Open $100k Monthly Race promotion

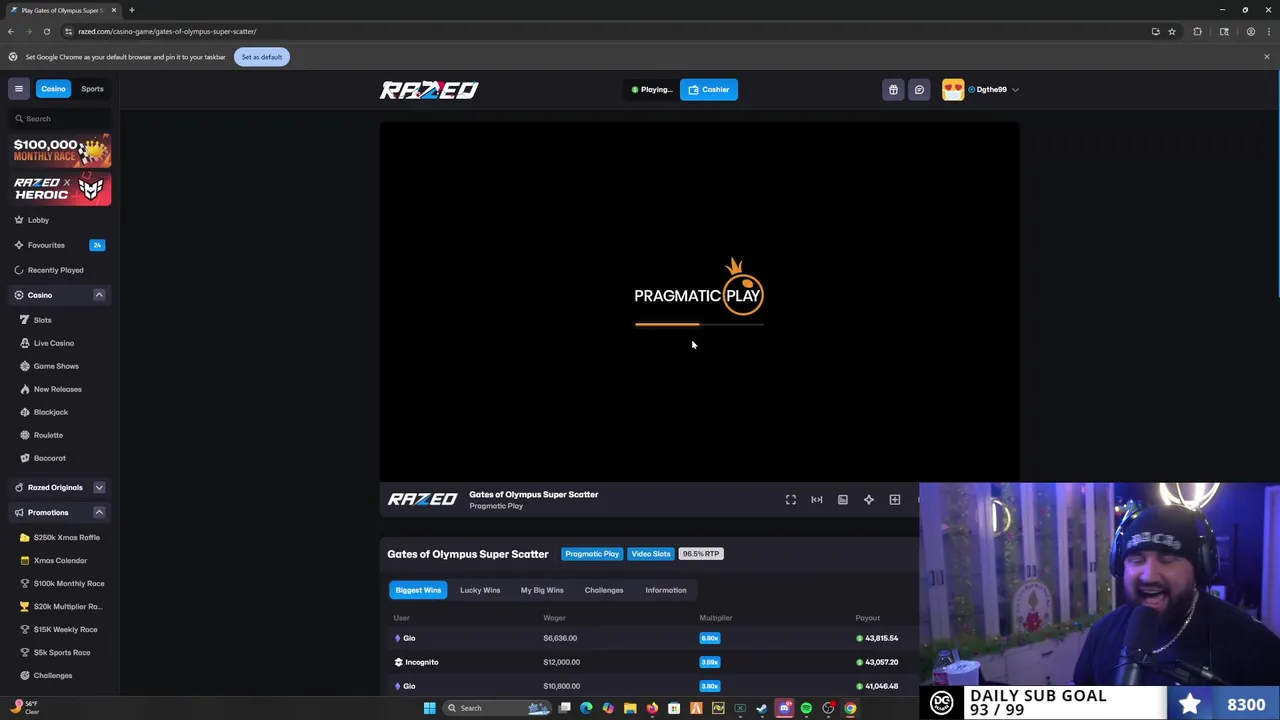coord(68,583)
